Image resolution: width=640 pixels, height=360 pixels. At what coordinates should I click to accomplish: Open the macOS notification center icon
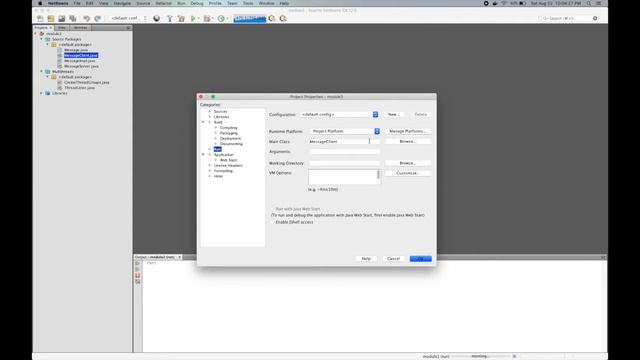(599, 3)
